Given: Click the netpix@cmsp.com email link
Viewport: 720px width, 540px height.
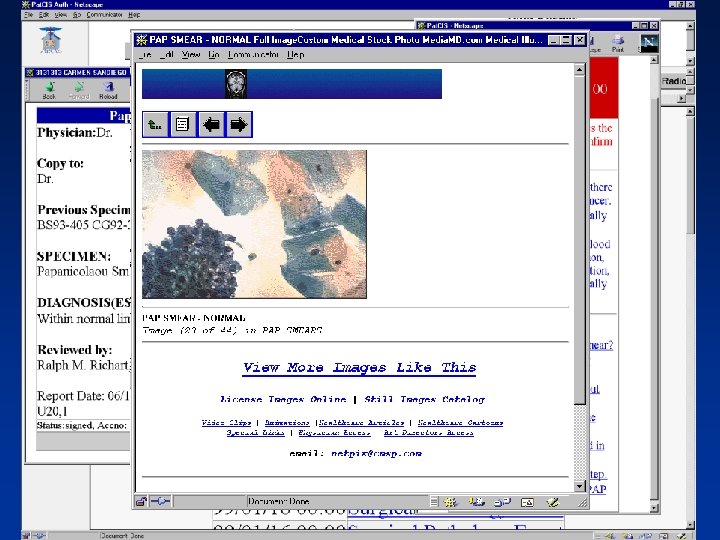Looking at the screenshot, I should [x=377, y=453].
